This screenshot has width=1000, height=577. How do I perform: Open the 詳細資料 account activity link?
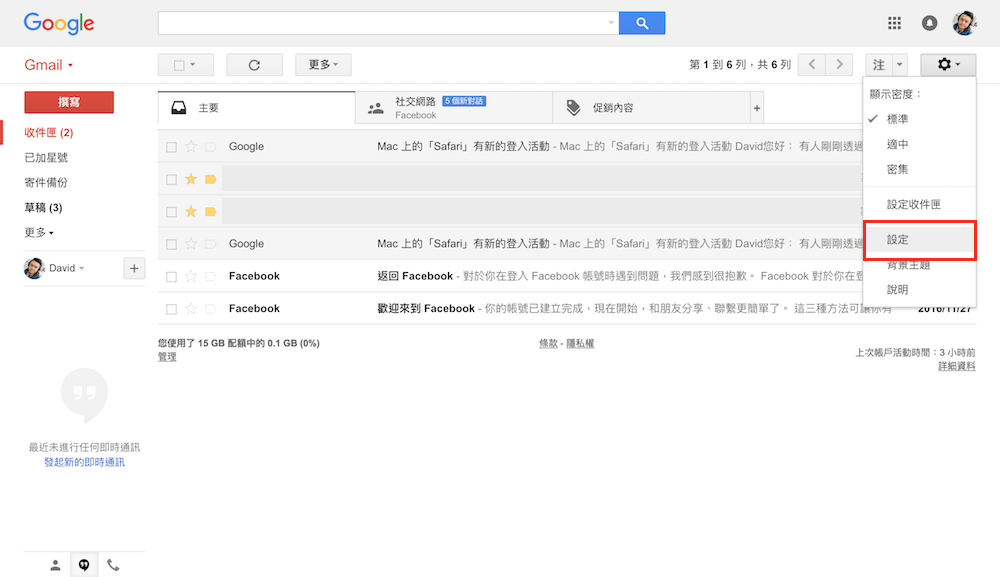[956, 367]
